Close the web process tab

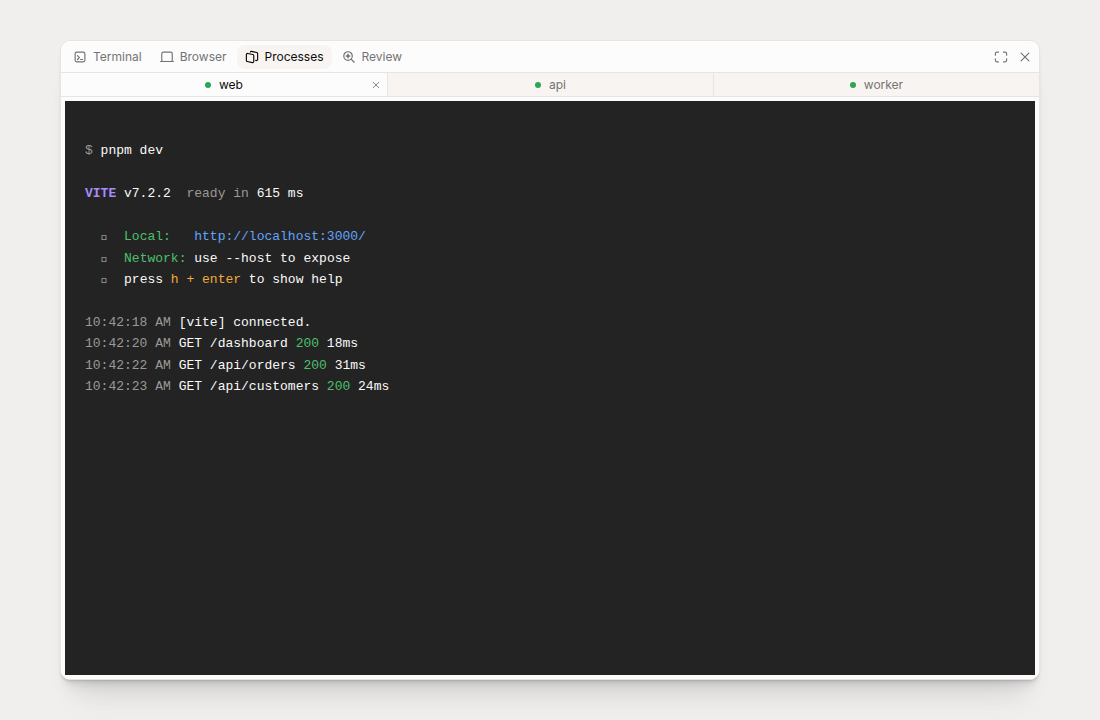pos(376,85)
